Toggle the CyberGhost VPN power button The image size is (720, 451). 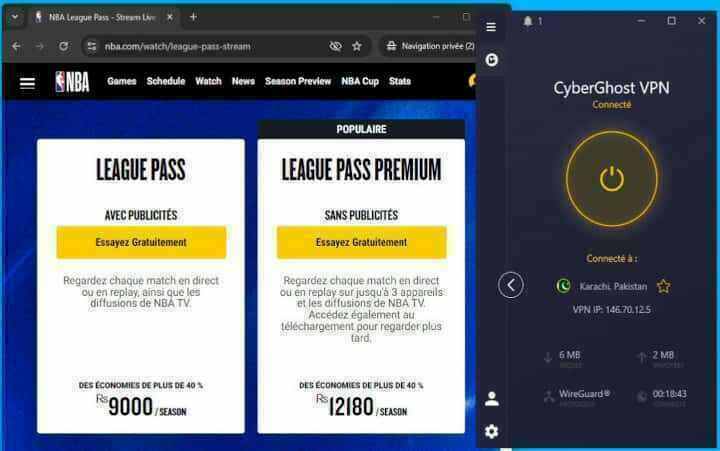[611, 179]
